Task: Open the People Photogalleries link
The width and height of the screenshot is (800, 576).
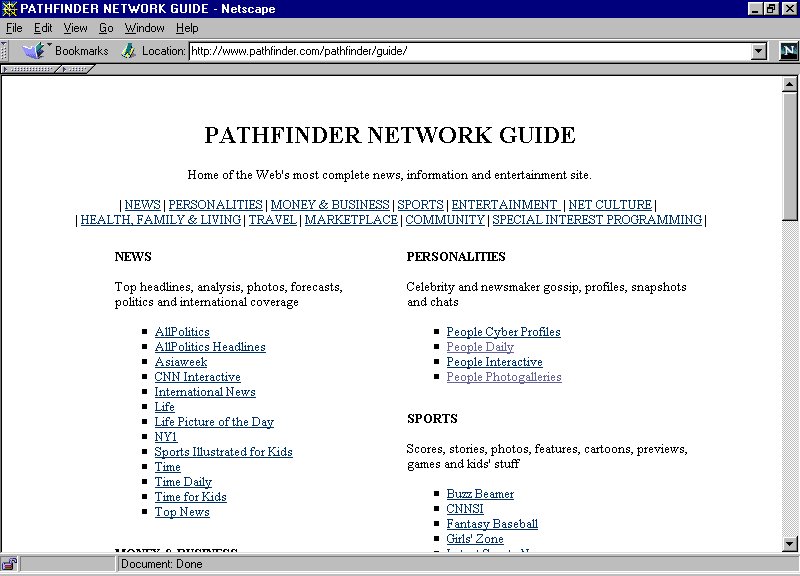Action: [x=504, y=377]
